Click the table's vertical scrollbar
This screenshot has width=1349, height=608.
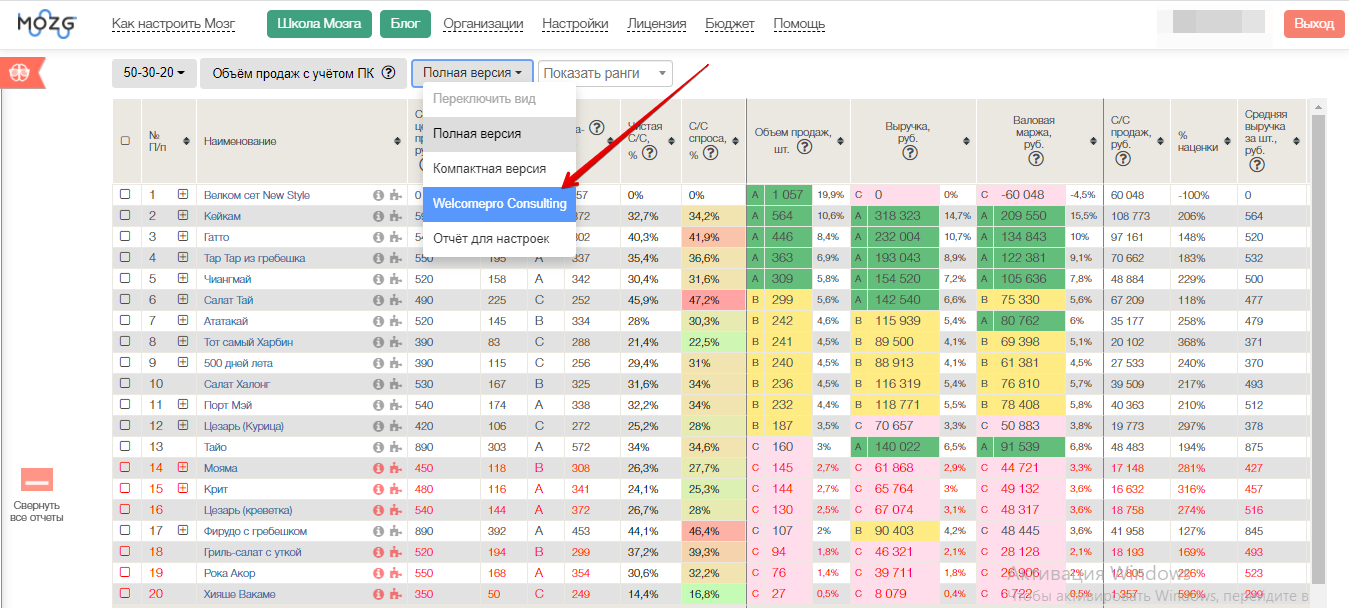coord(1318,350)
